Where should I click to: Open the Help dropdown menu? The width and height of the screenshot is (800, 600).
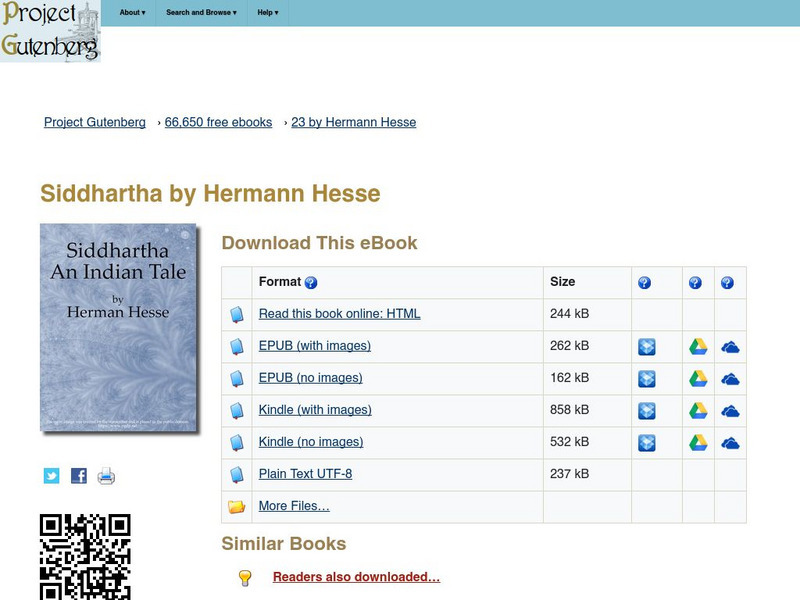pyautogui.click(x=268, y=13)
